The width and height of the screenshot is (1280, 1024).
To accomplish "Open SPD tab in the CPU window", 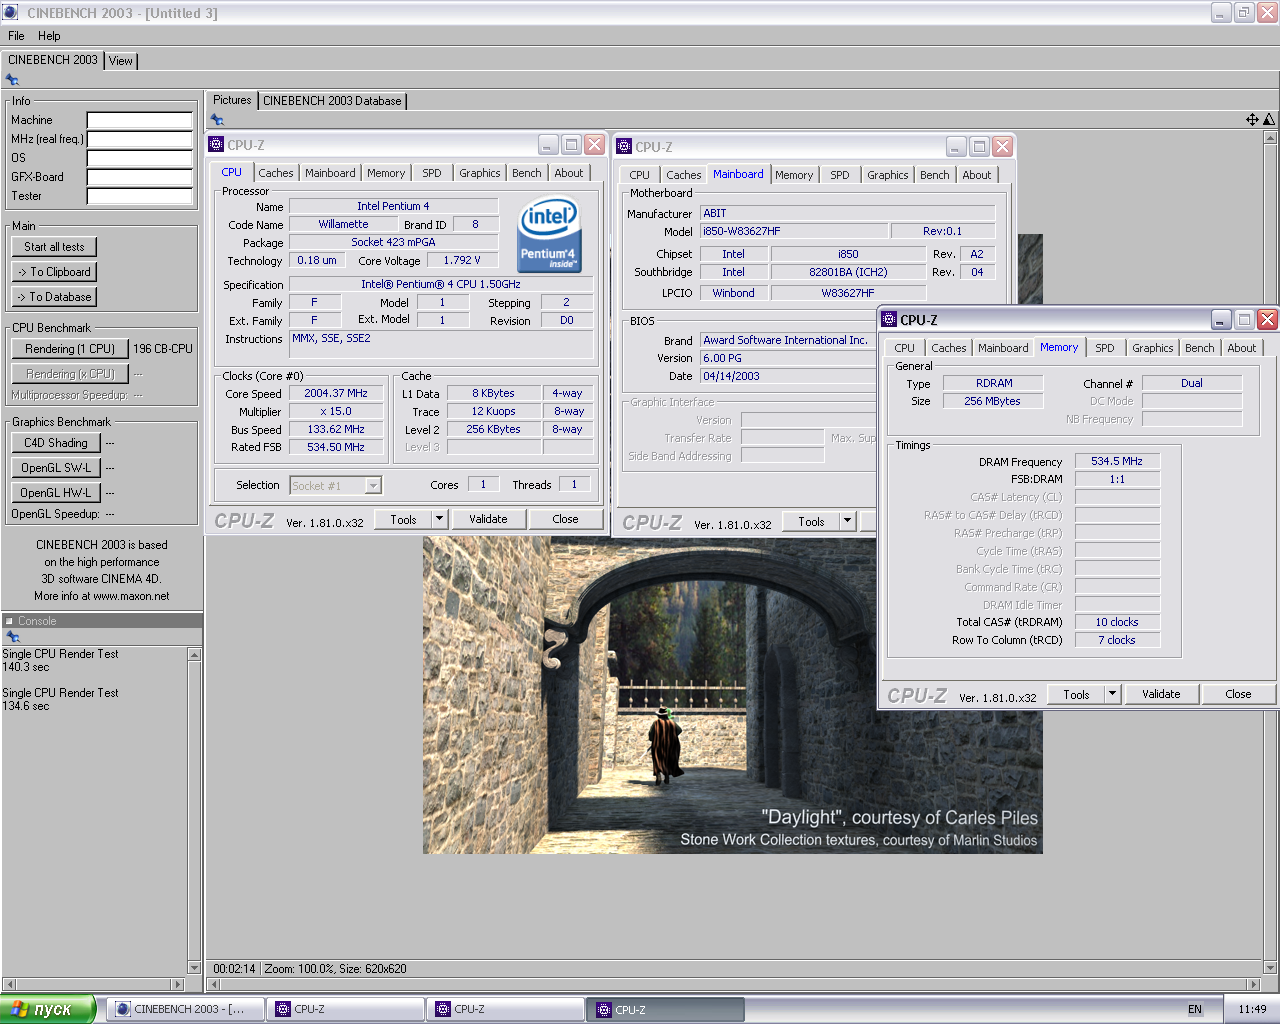I will coord(432,173).
